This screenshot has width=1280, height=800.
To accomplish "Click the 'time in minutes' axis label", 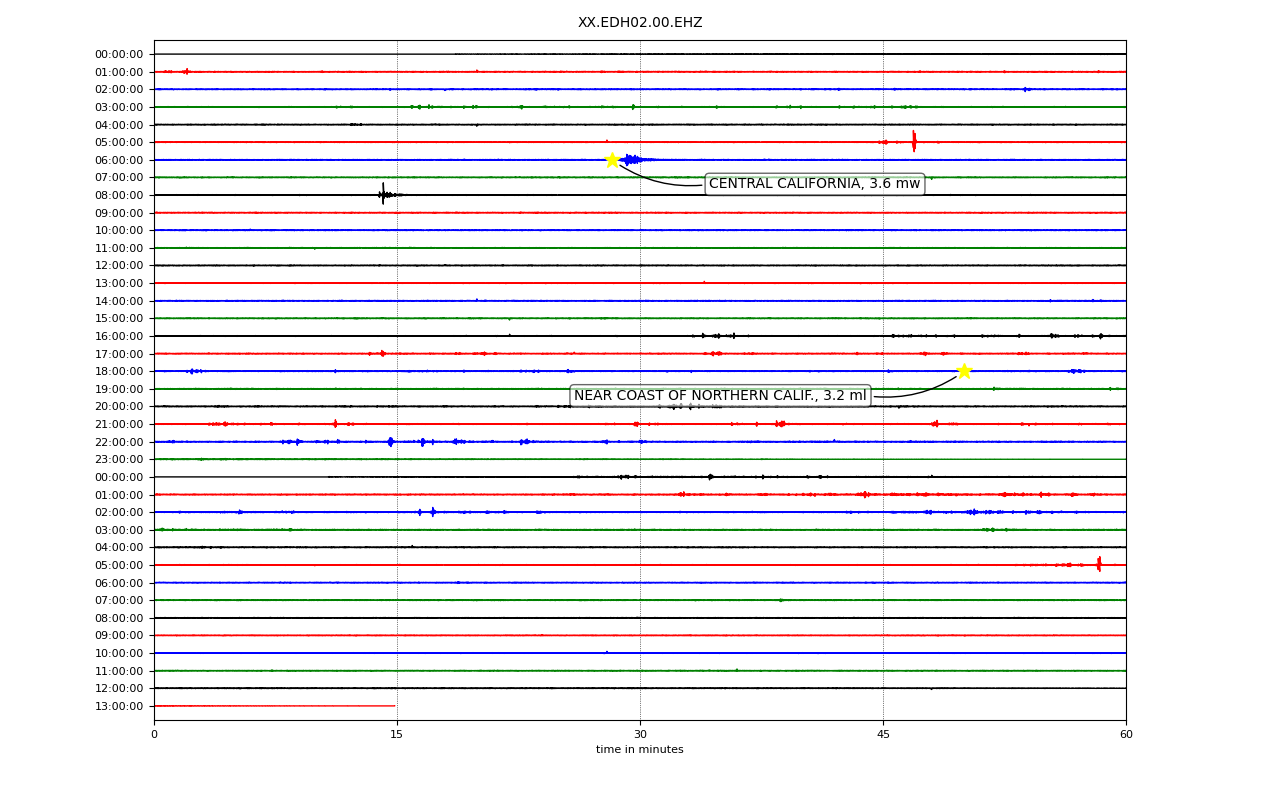I will coord(640,750).
